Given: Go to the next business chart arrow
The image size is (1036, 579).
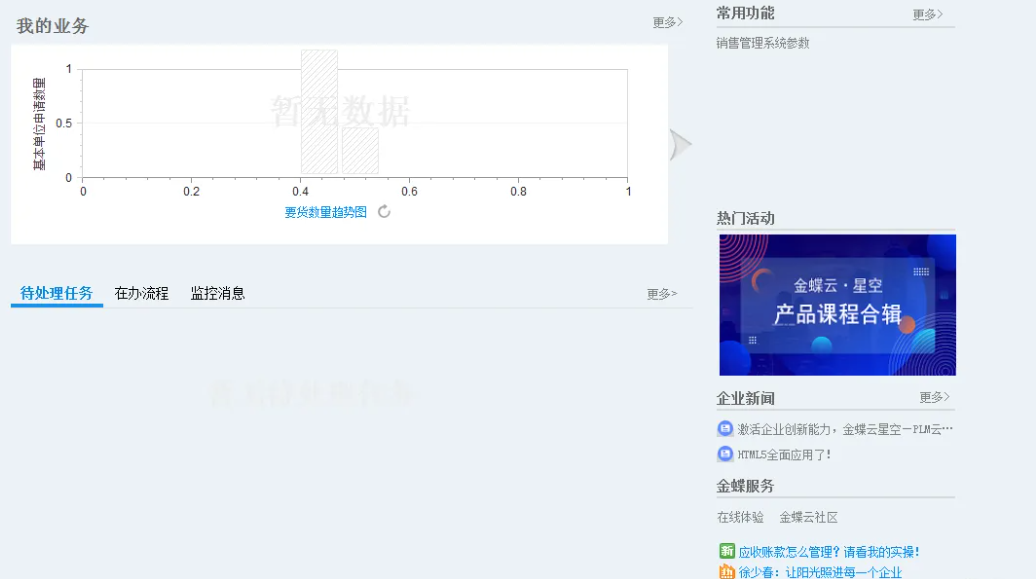Looking at the screenshot, I should pos(680,145).
